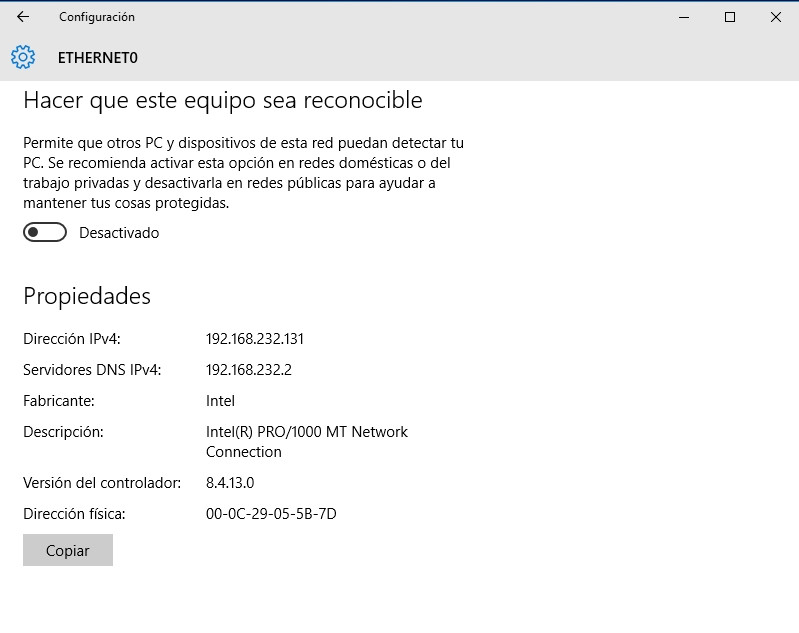Click the physical address 00-0C-29-05-5B-7D
Screen dimensions: 799x633
click(x=271, y=514)
